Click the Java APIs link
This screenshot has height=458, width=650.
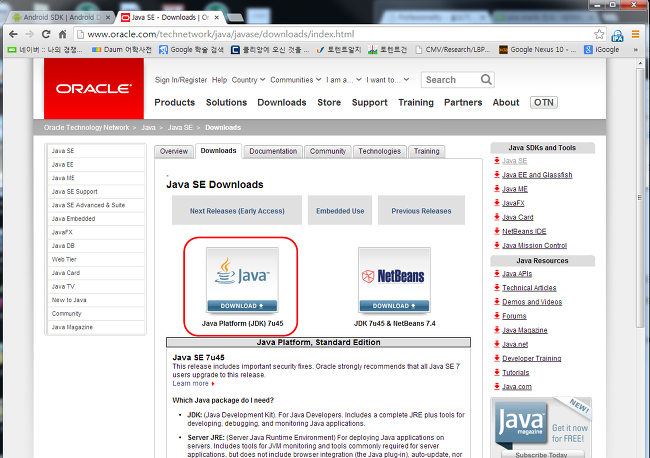(517, 274)
